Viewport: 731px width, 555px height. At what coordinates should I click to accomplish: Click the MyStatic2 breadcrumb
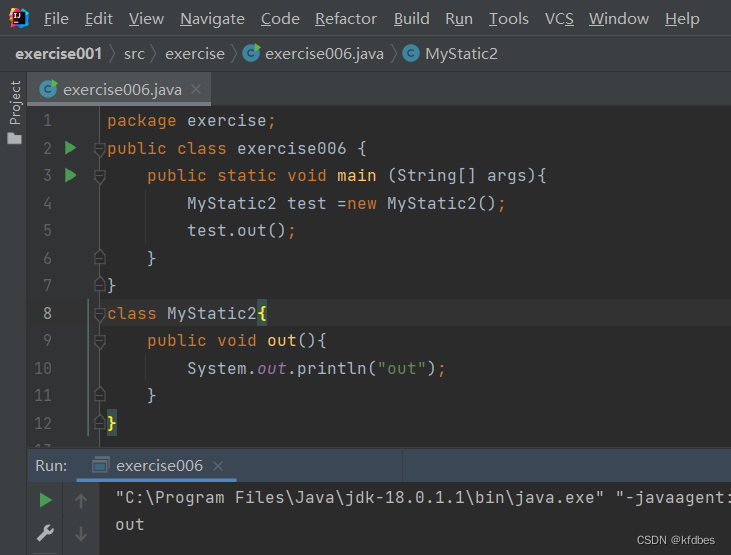pos(460,54)
